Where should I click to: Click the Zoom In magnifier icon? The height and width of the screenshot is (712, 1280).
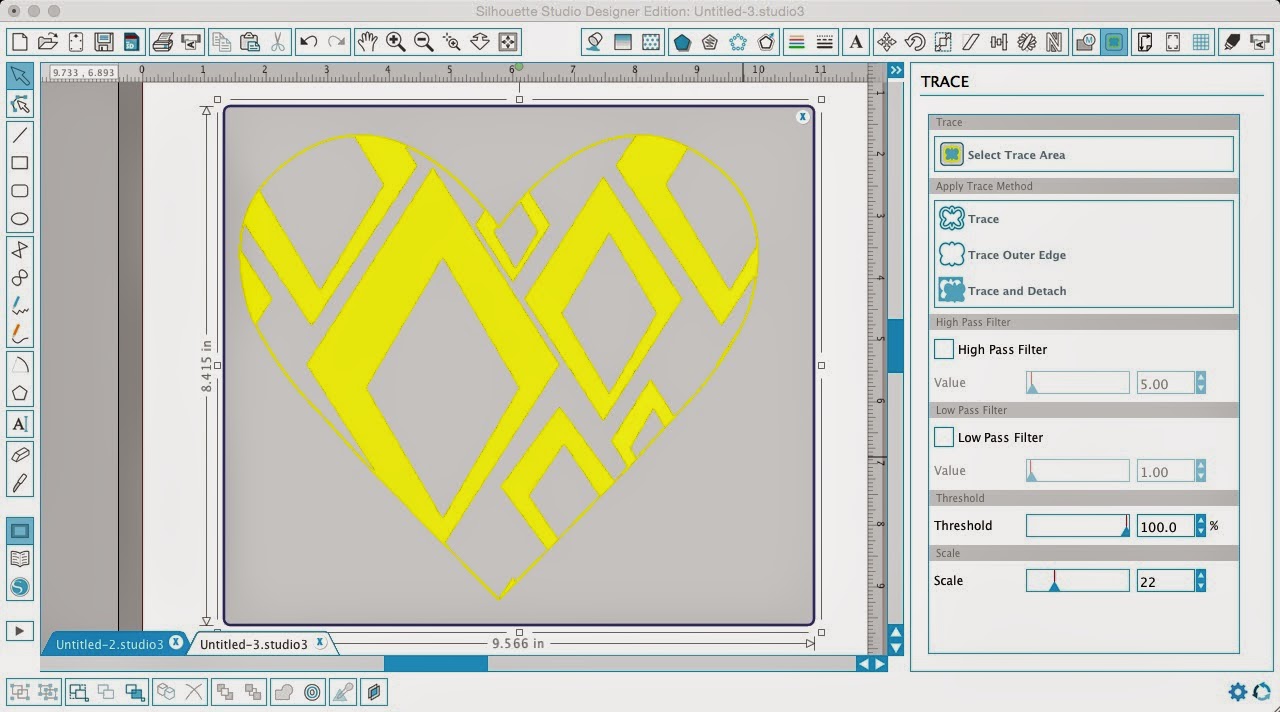coord(395,41)
